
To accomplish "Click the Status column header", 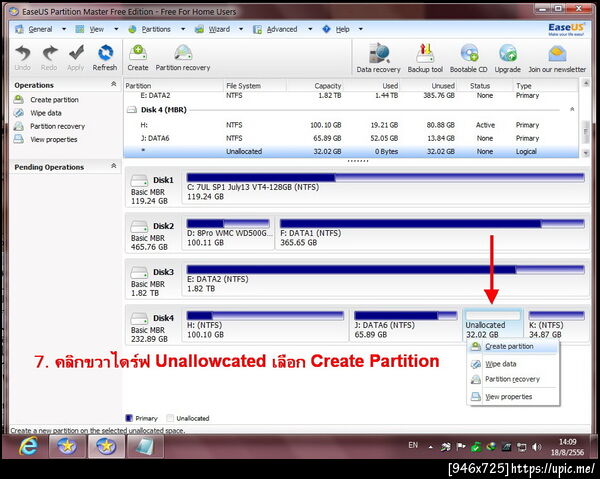I will (485, 86).
